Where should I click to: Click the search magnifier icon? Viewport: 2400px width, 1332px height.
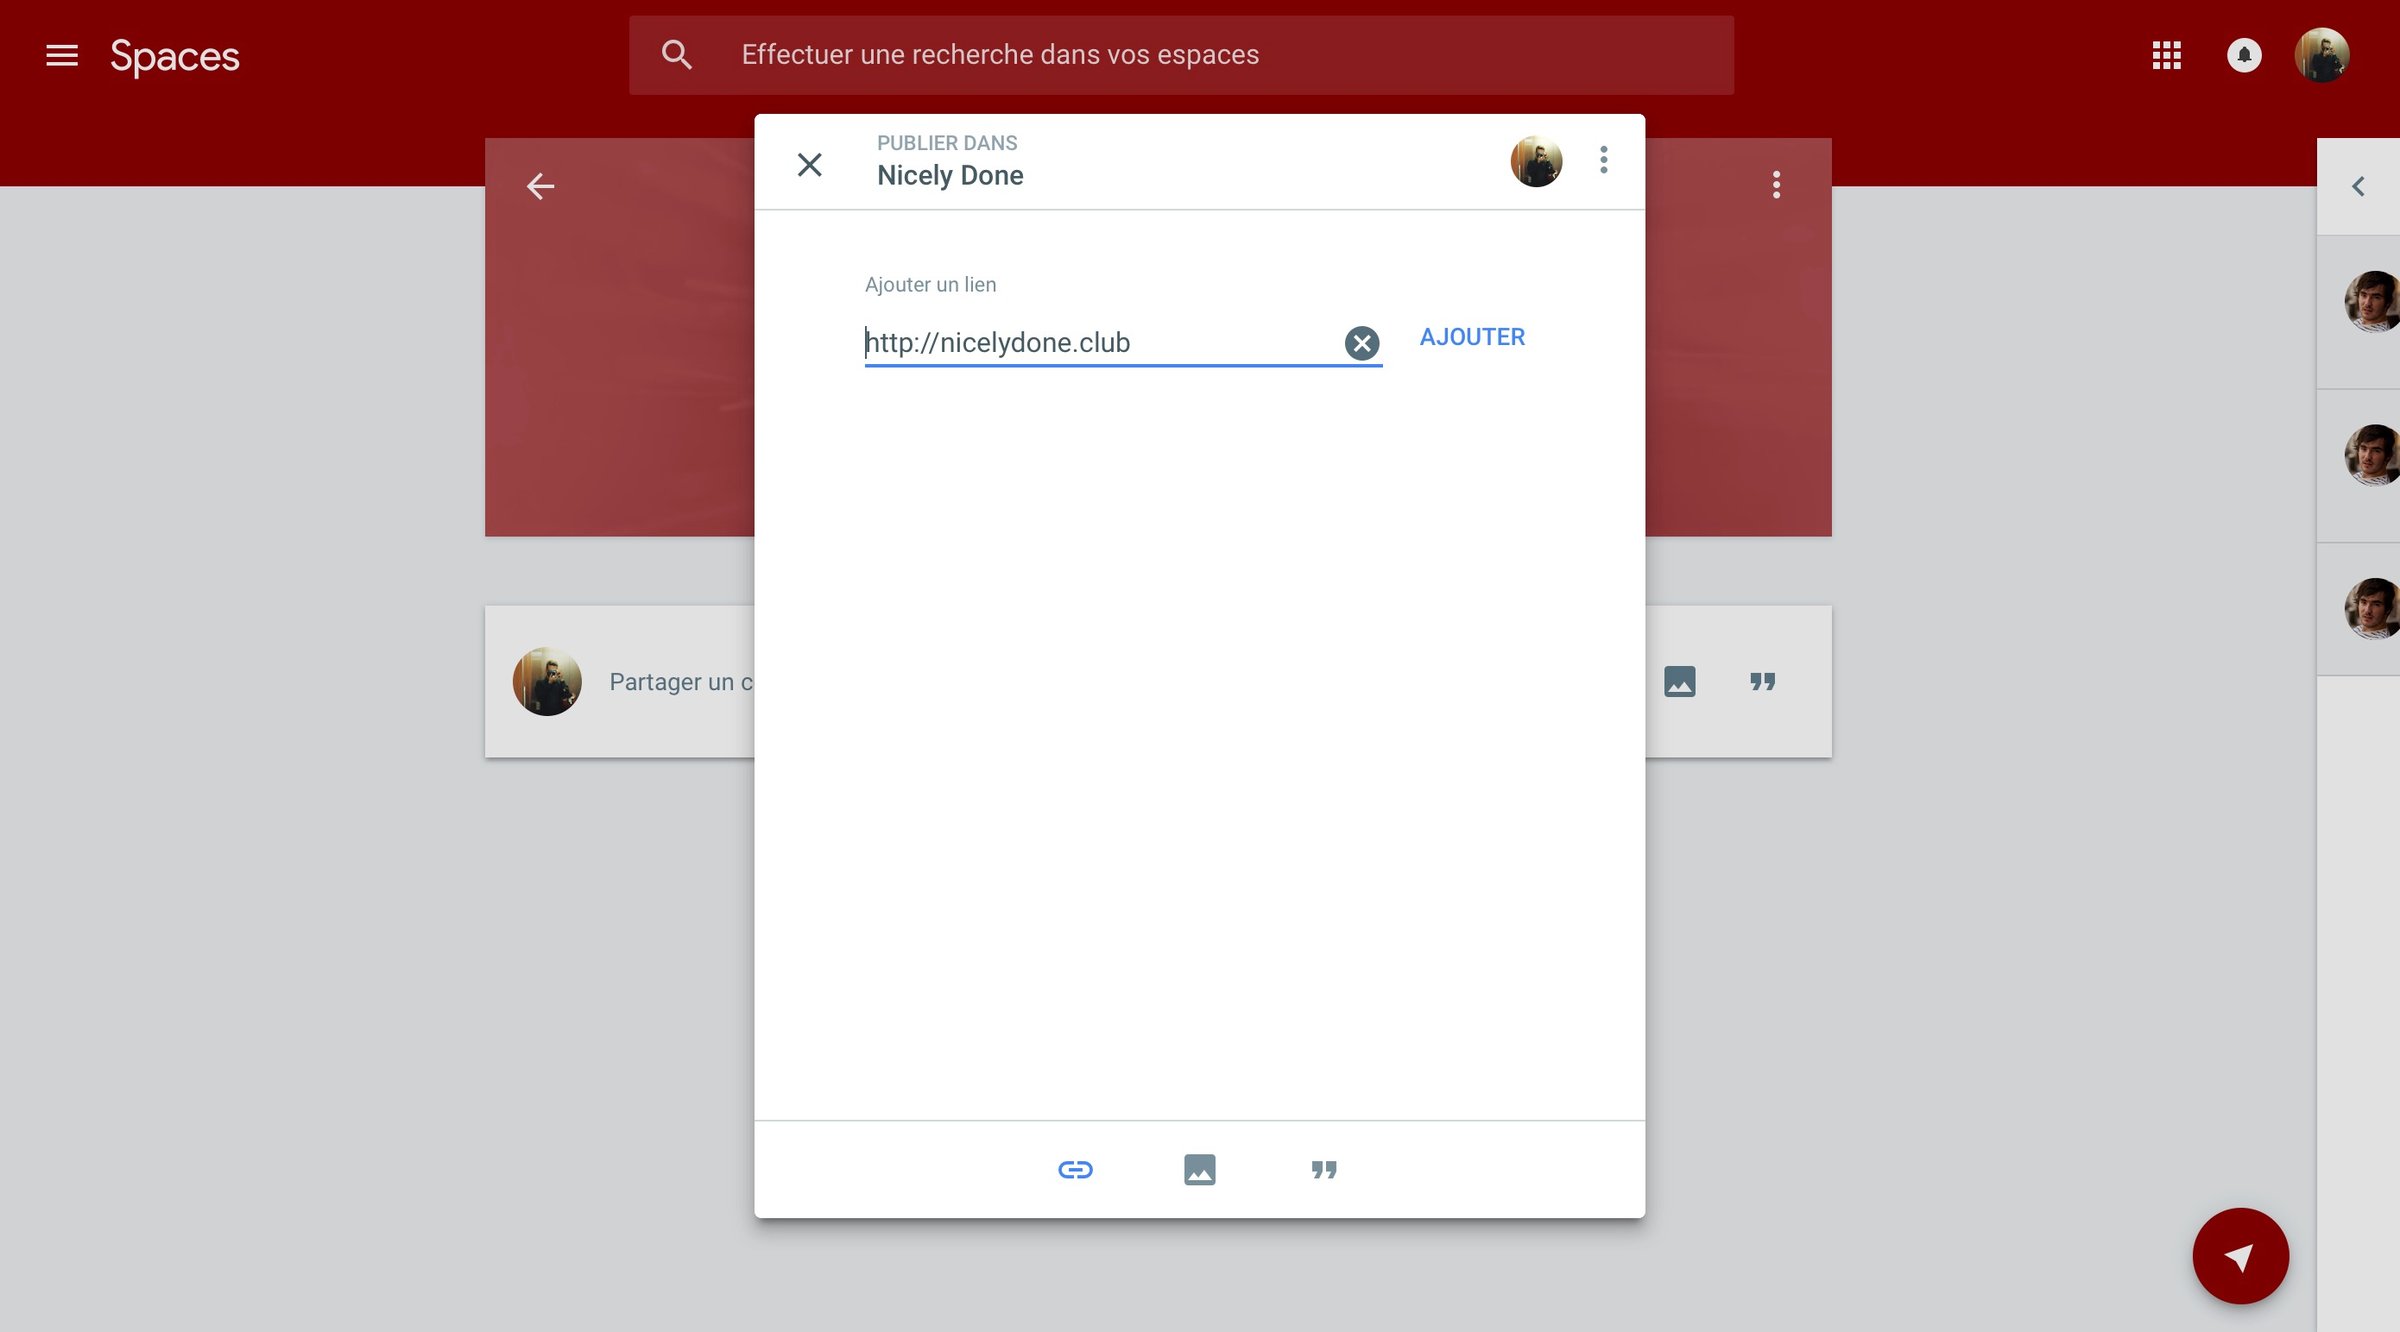point(677,55)
